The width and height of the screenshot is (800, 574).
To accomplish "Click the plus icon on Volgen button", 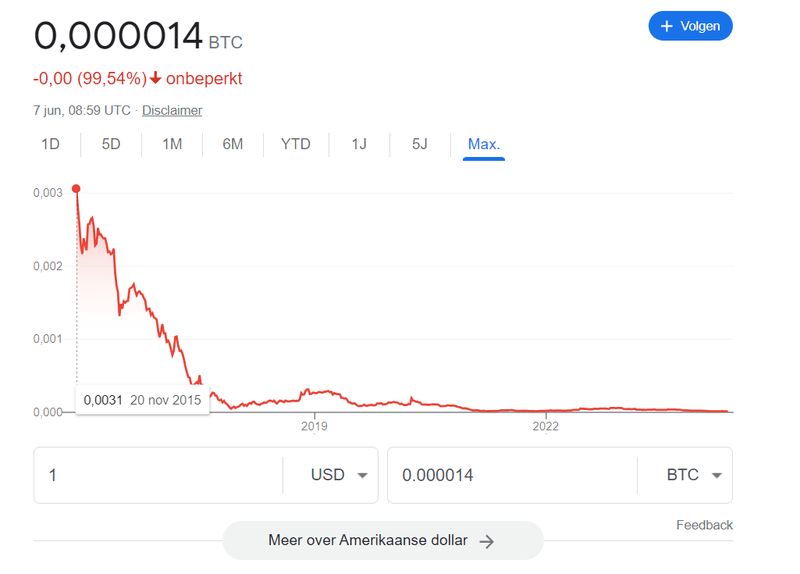I will click(x=667, y=26).
